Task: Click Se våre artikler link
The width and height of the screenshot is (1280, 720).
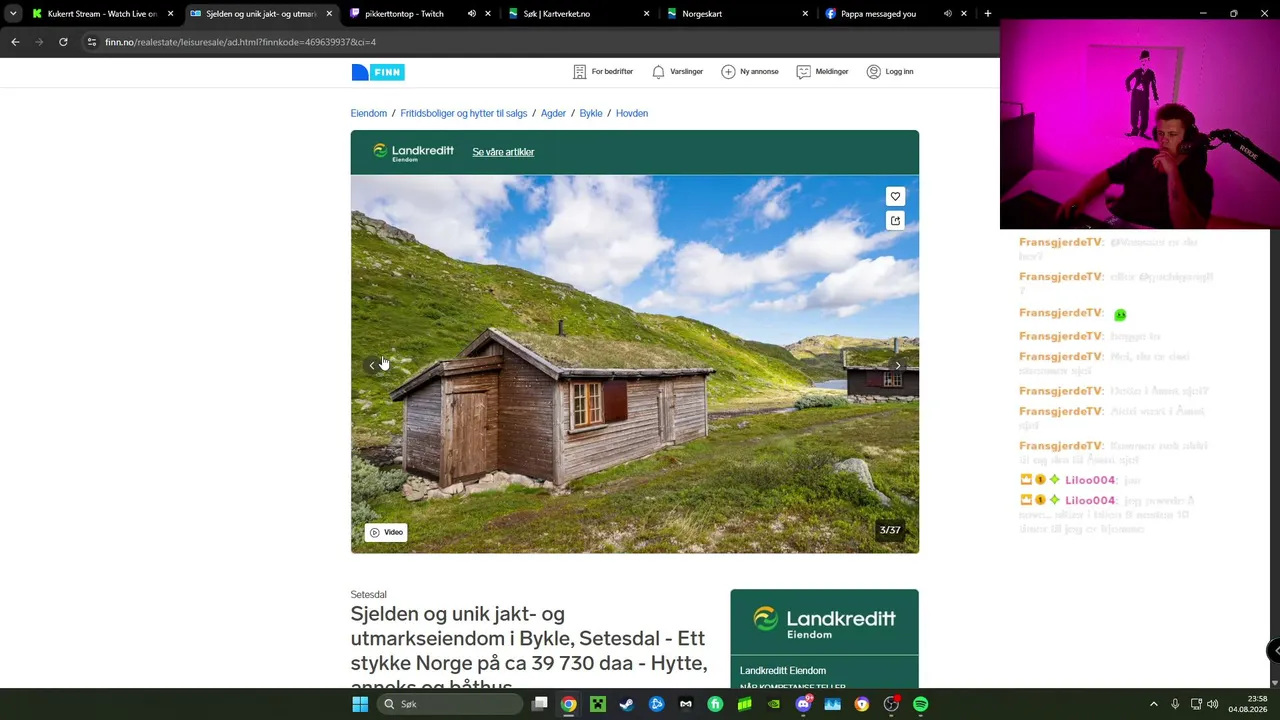Action: (503, 152)
